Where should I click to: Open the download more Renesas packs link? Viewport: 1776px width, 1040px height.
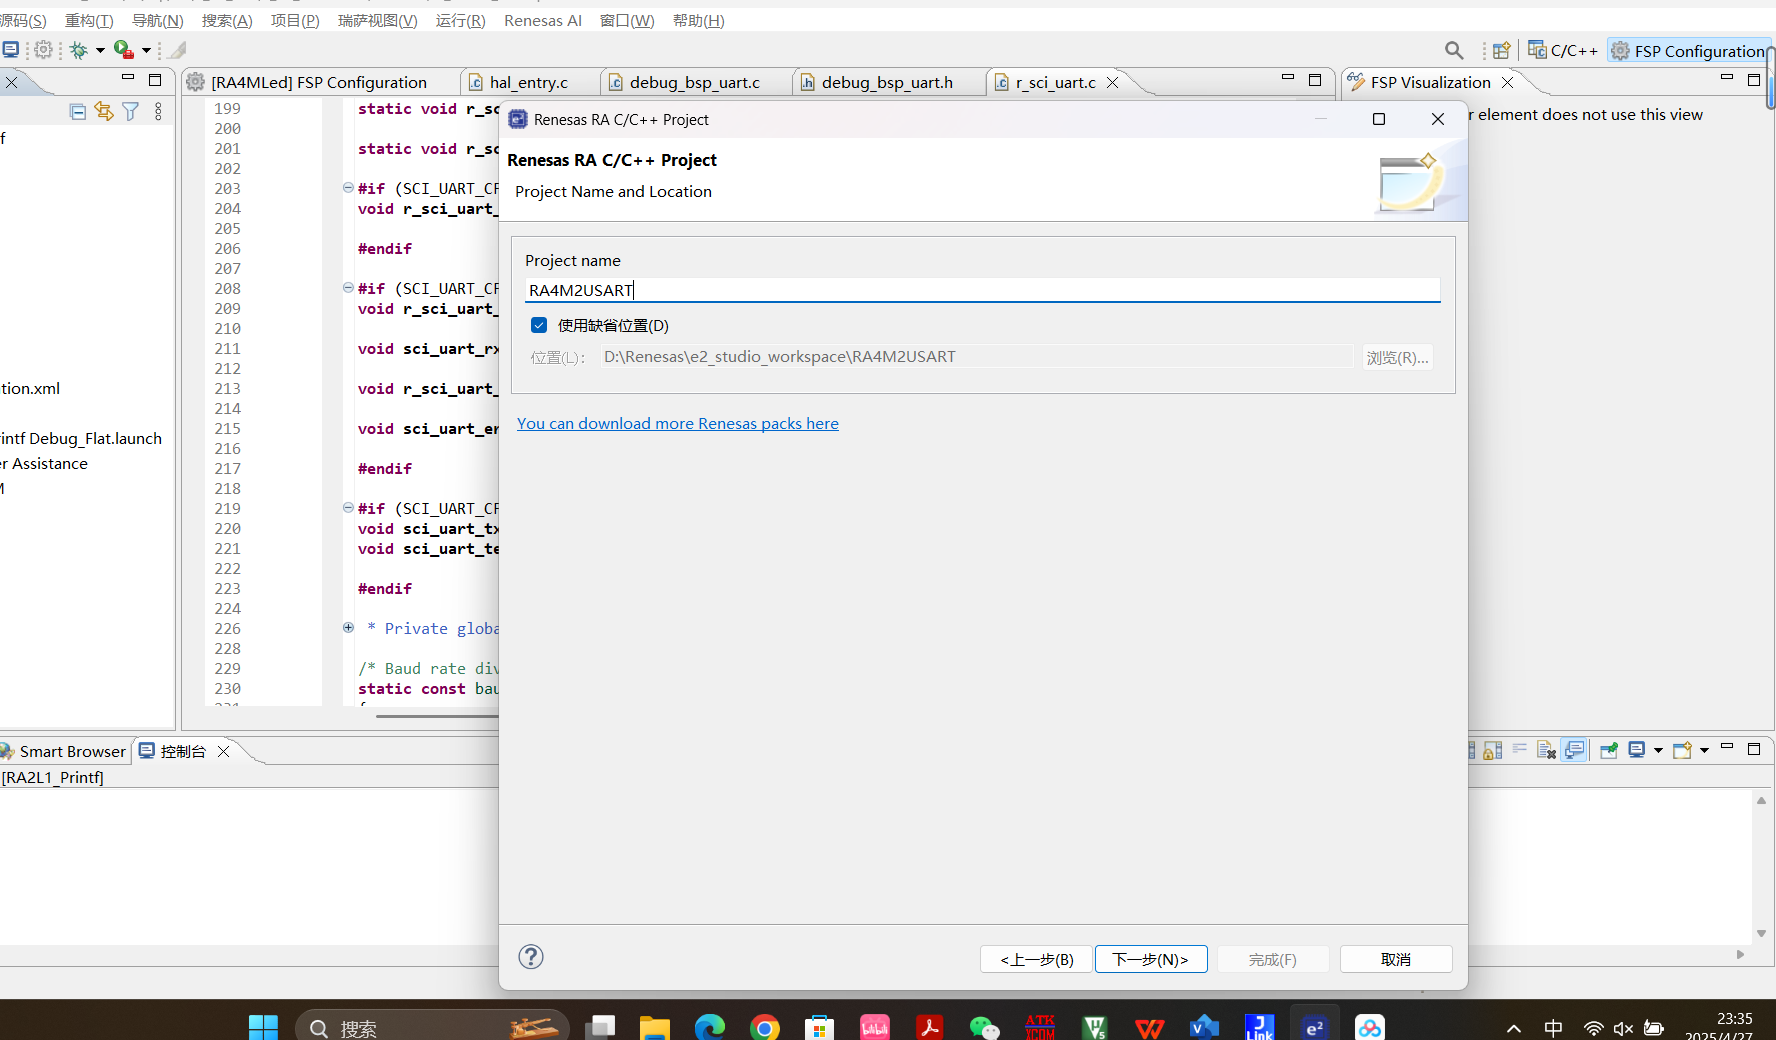pos(678,423)
